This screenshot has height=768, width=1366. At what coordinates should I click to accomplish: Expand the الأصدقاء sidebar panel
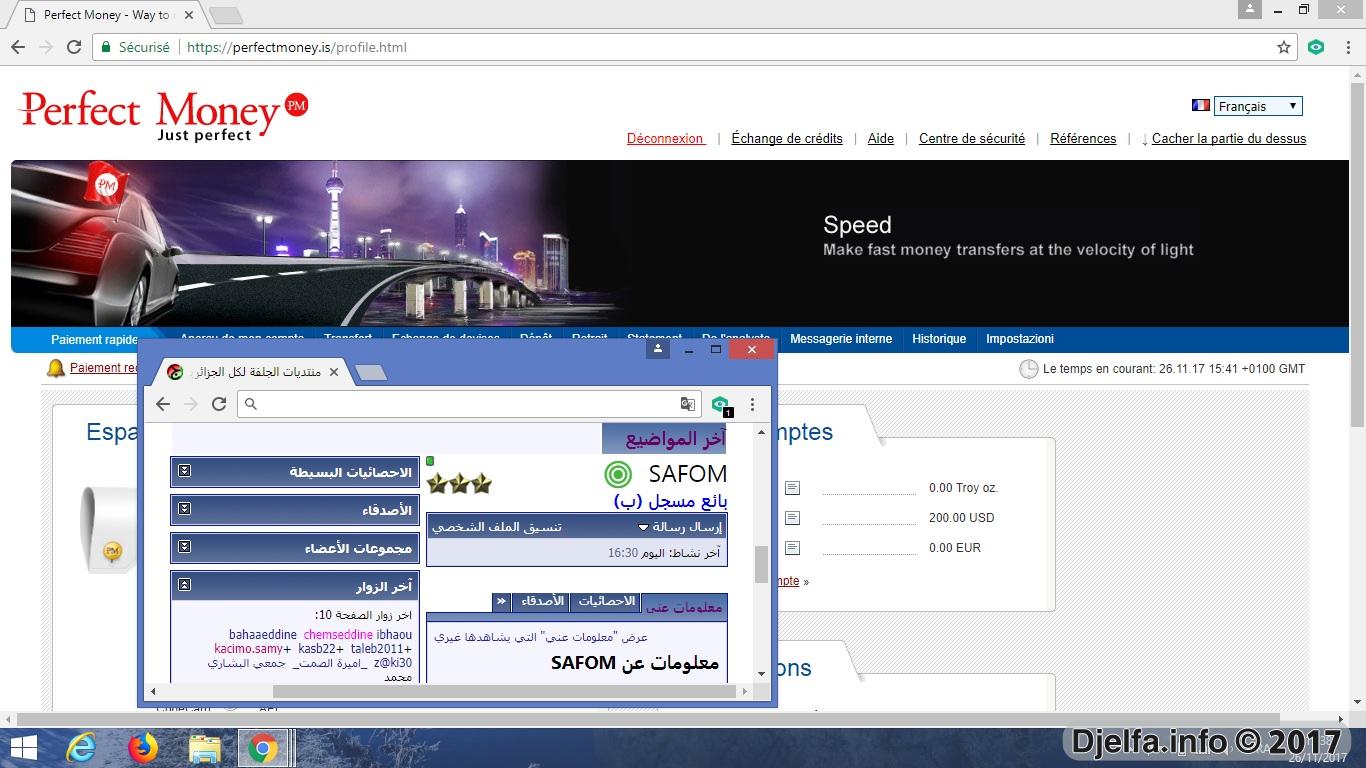(184, 509)
